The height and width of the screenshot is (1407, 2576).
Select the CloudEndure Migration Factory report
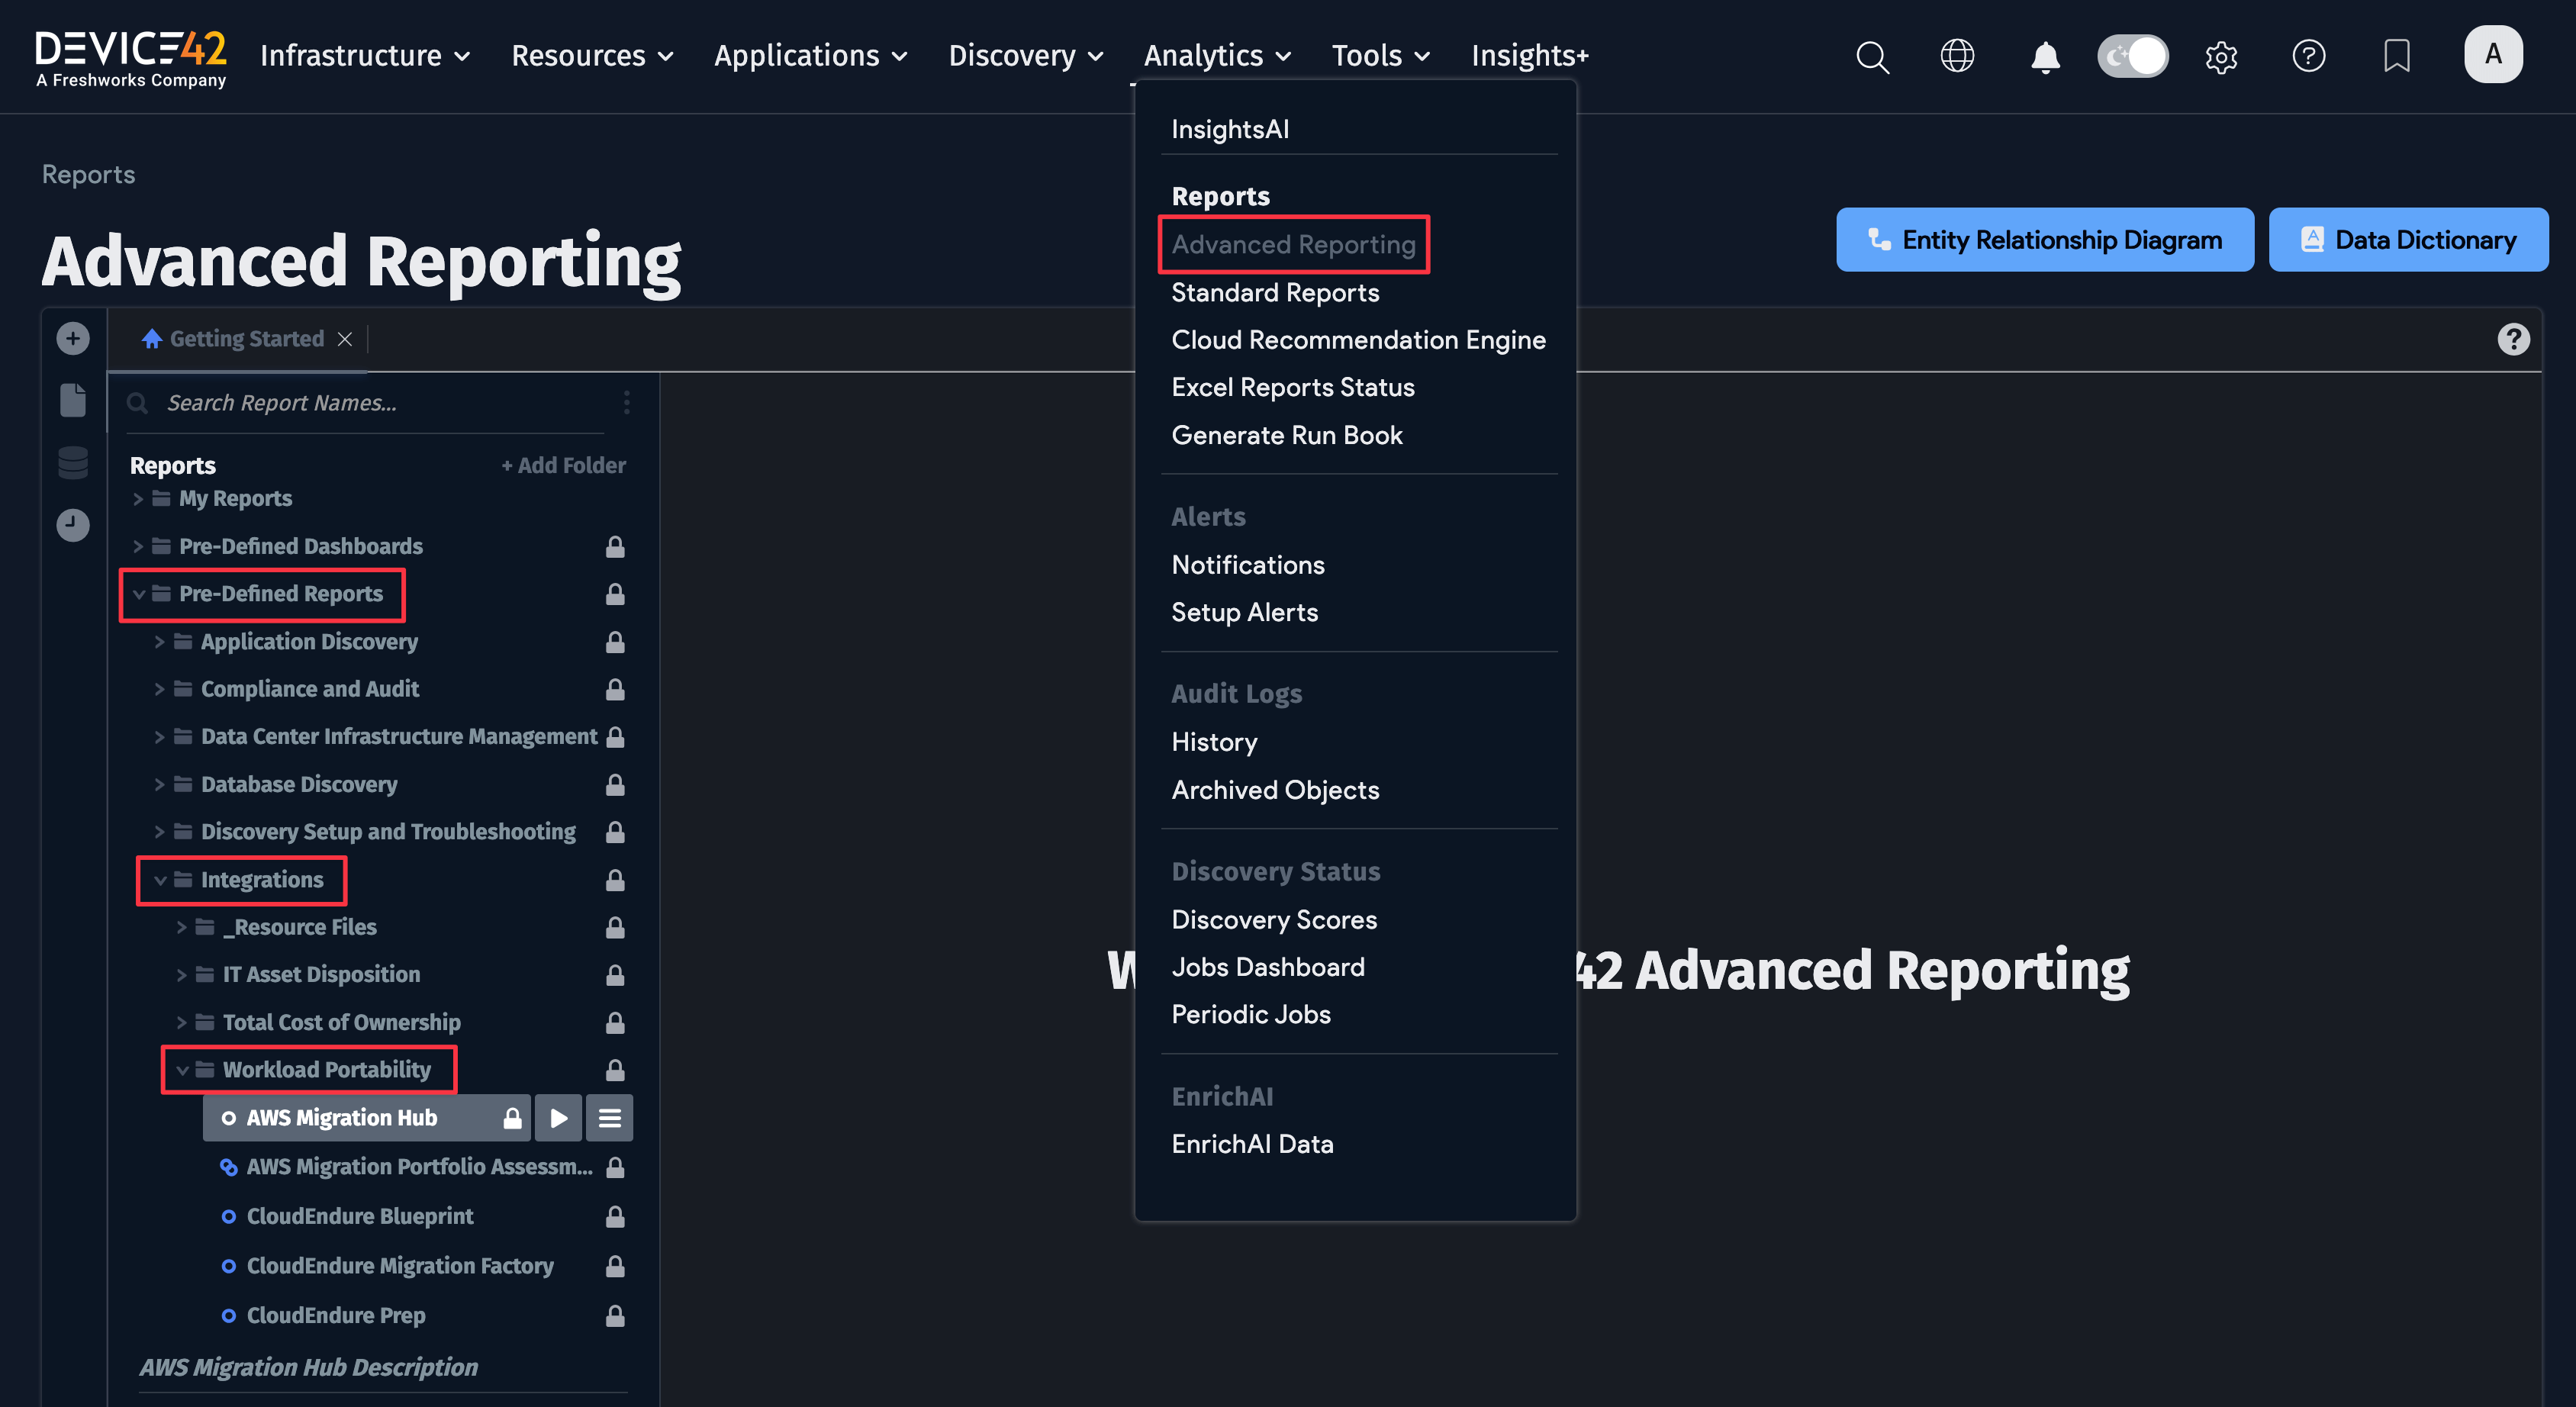coord(399,1266)
